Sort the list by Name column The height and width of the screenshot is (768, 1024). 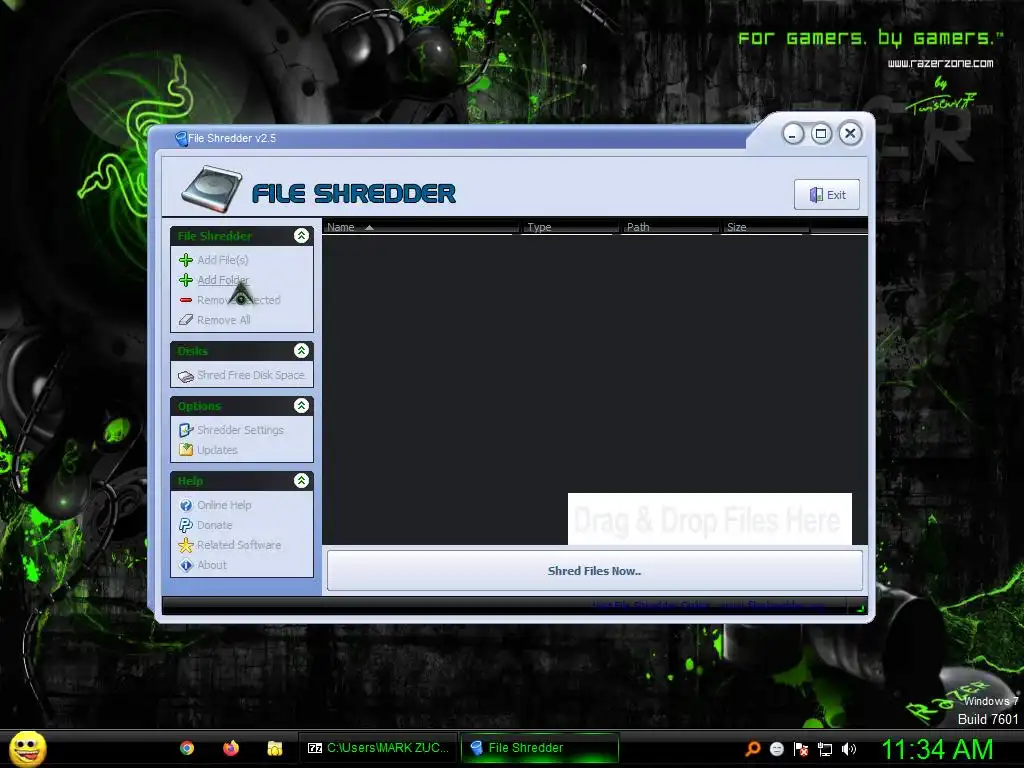coord(421,227)
